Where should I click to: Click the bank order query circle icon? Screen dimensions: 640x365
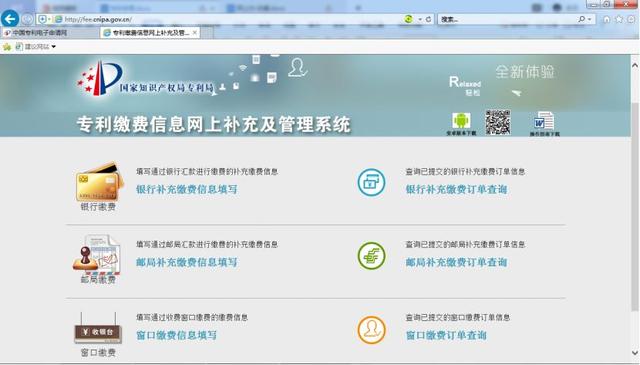click(371, 182)
